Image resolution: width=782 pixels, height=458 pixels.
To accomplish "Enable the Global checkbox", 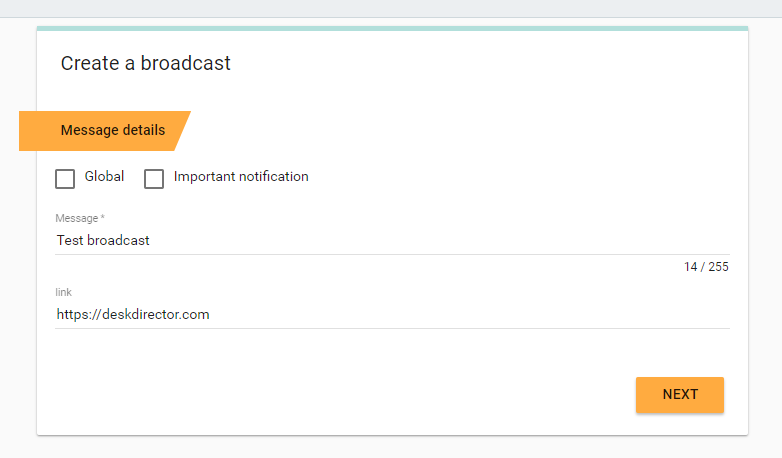I will (x=65, y=179).
